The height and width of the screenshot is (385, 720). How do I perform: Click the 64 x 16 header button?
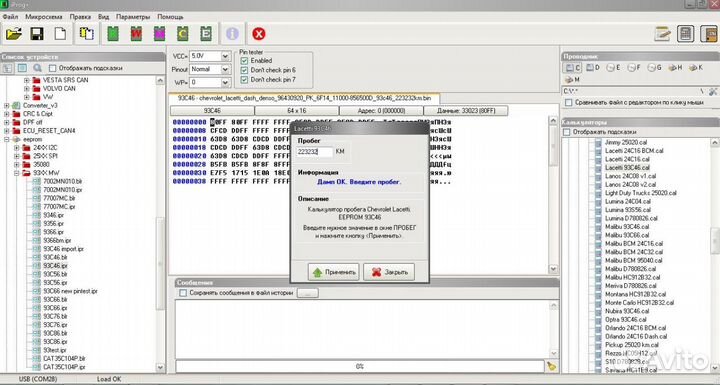[297, 111]
